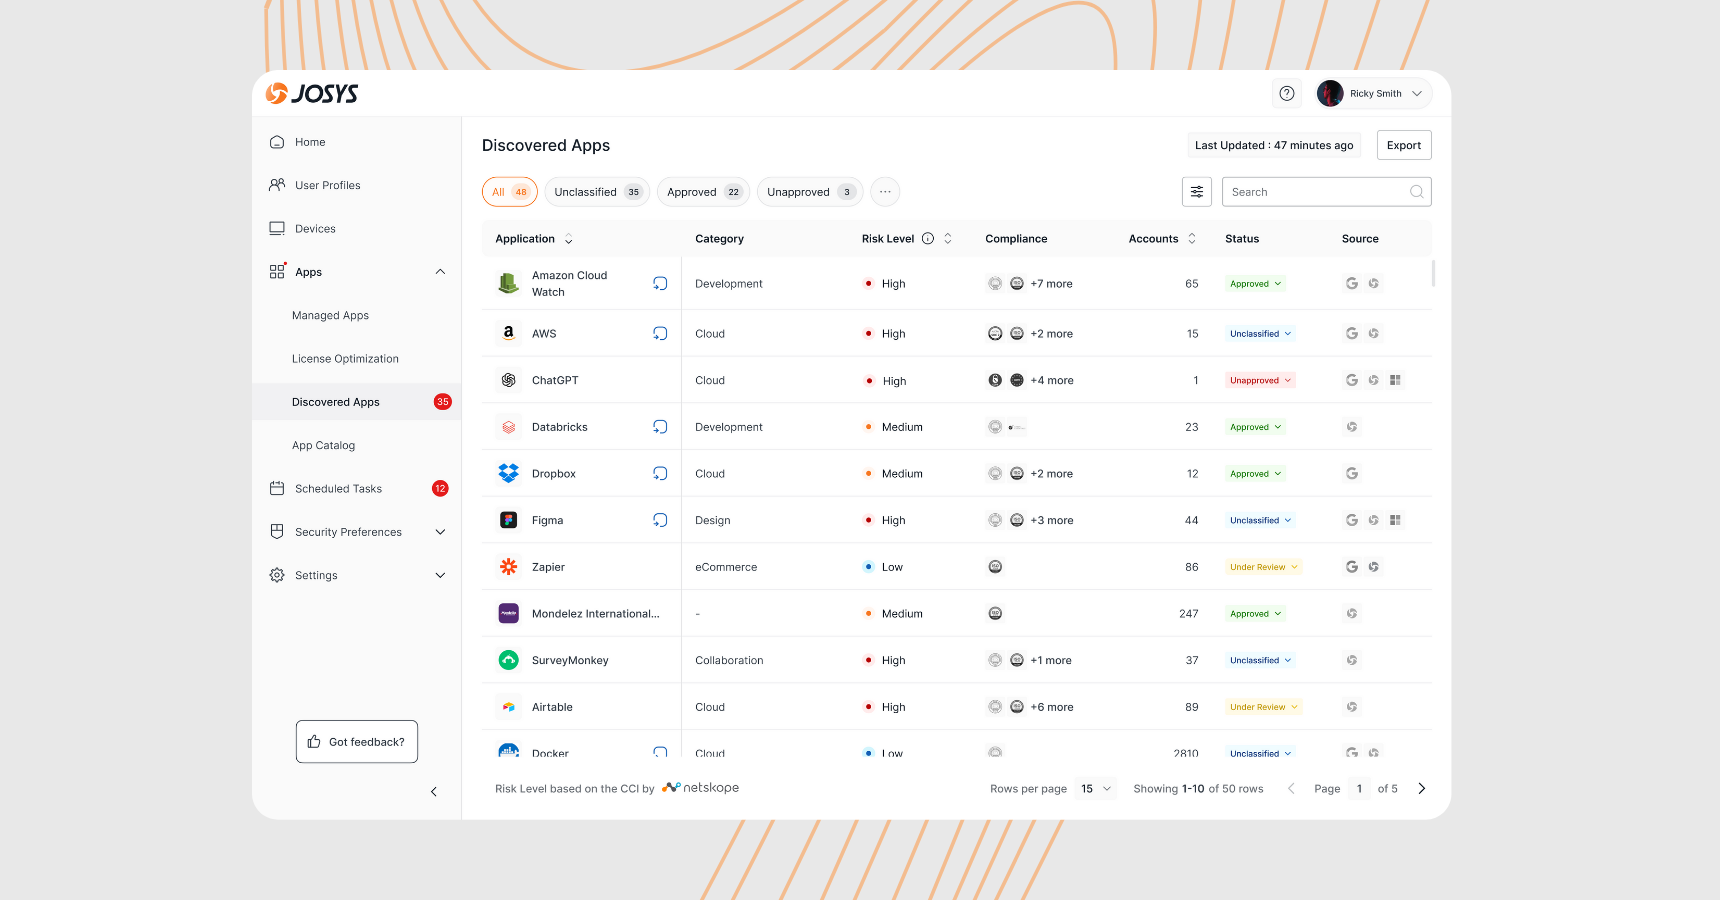The width and height of the screenshot is (1720, 900).
Task: Click the Databricks row sync icon
Action: pos(660,427)
